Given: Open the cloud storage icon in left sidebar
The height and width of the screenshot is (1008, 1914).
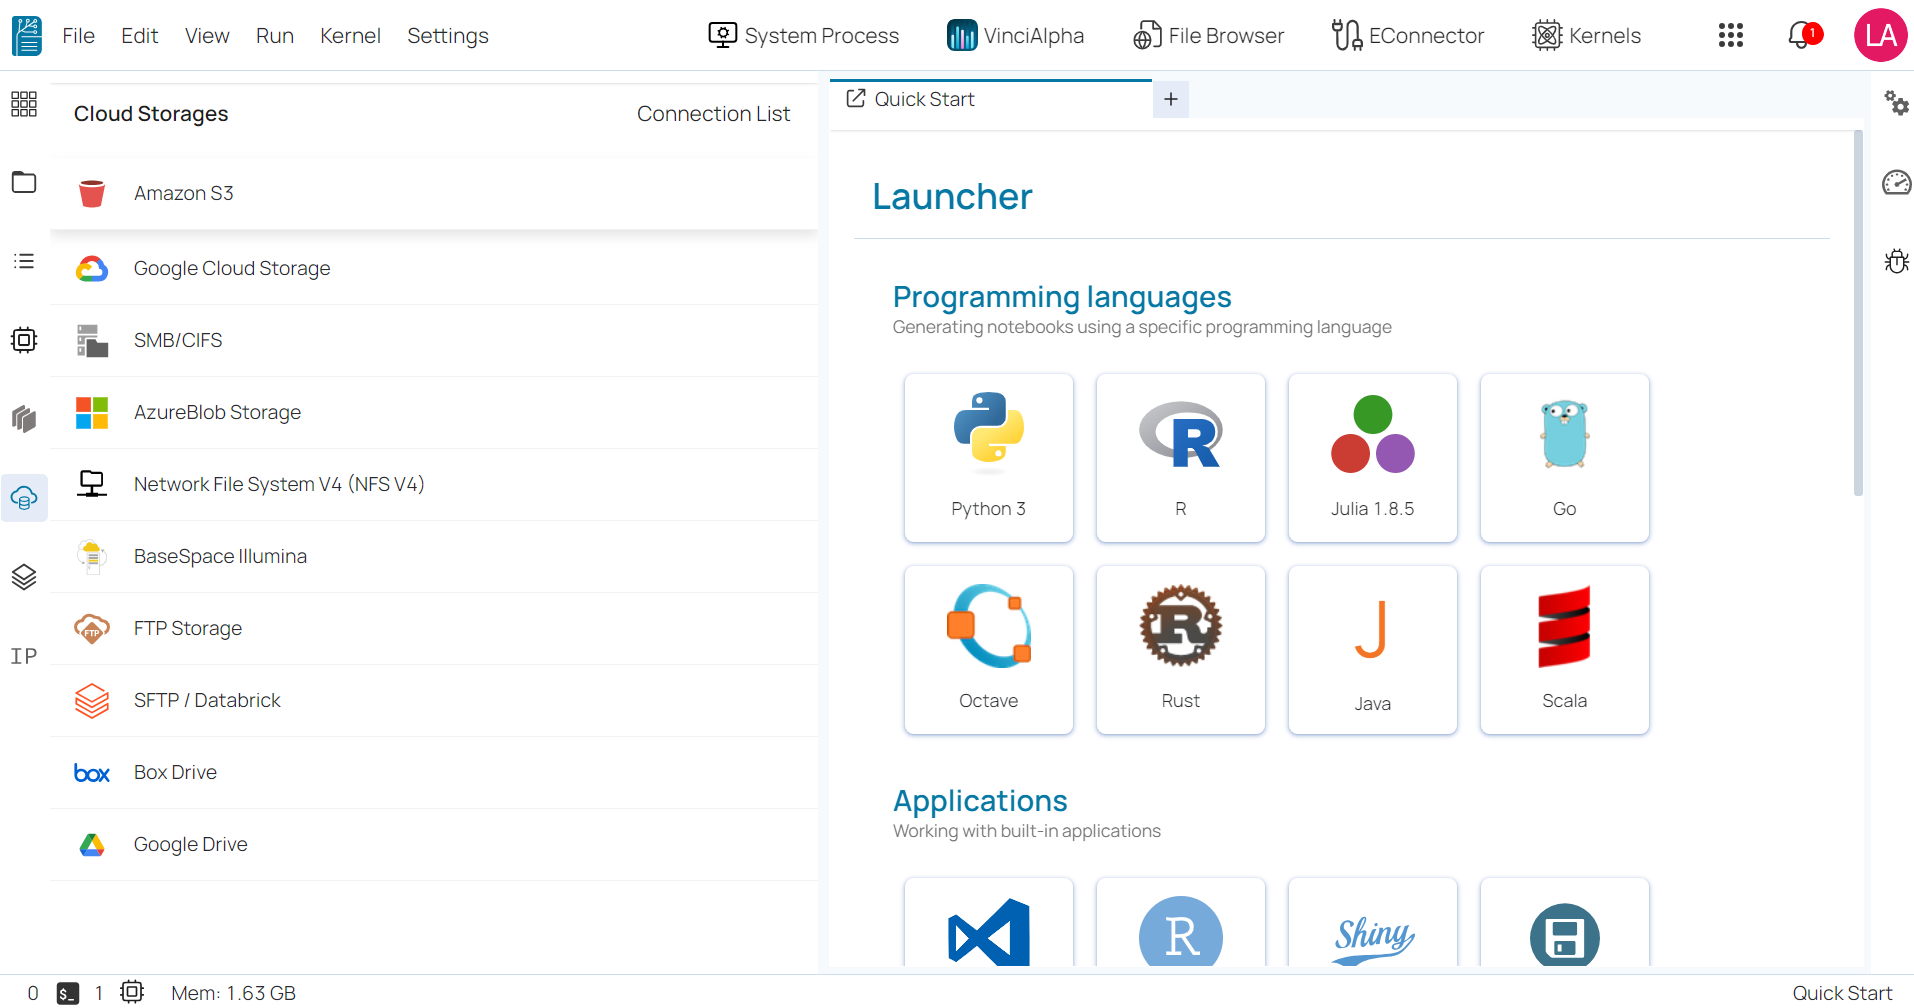Looking at the screenshot, I should click(24, 498).
